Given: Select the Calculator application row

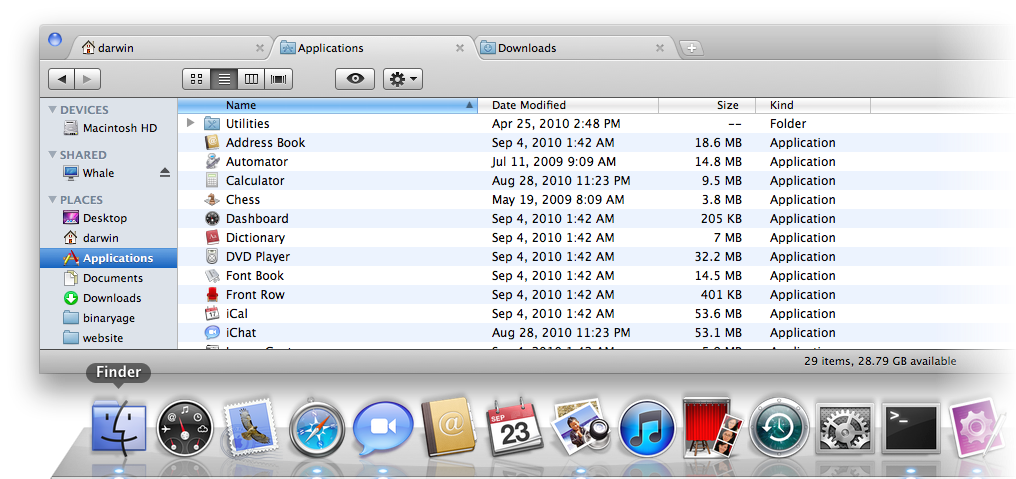Looking at the screenshot, I should pos(596,180).
